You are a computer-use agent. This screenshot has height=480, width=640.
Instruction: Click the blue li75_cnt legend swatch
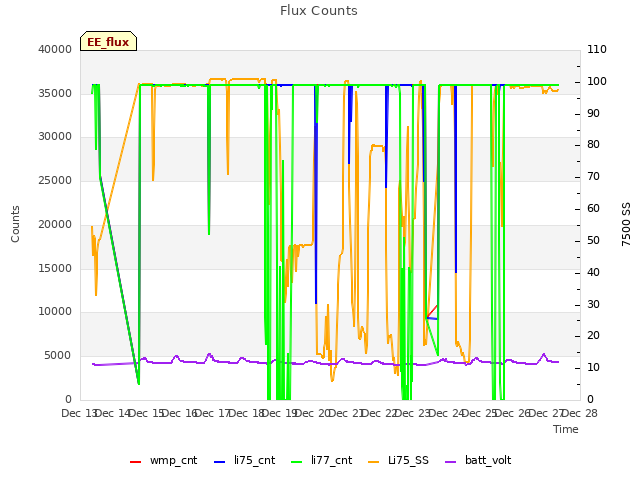coord(219,462)
